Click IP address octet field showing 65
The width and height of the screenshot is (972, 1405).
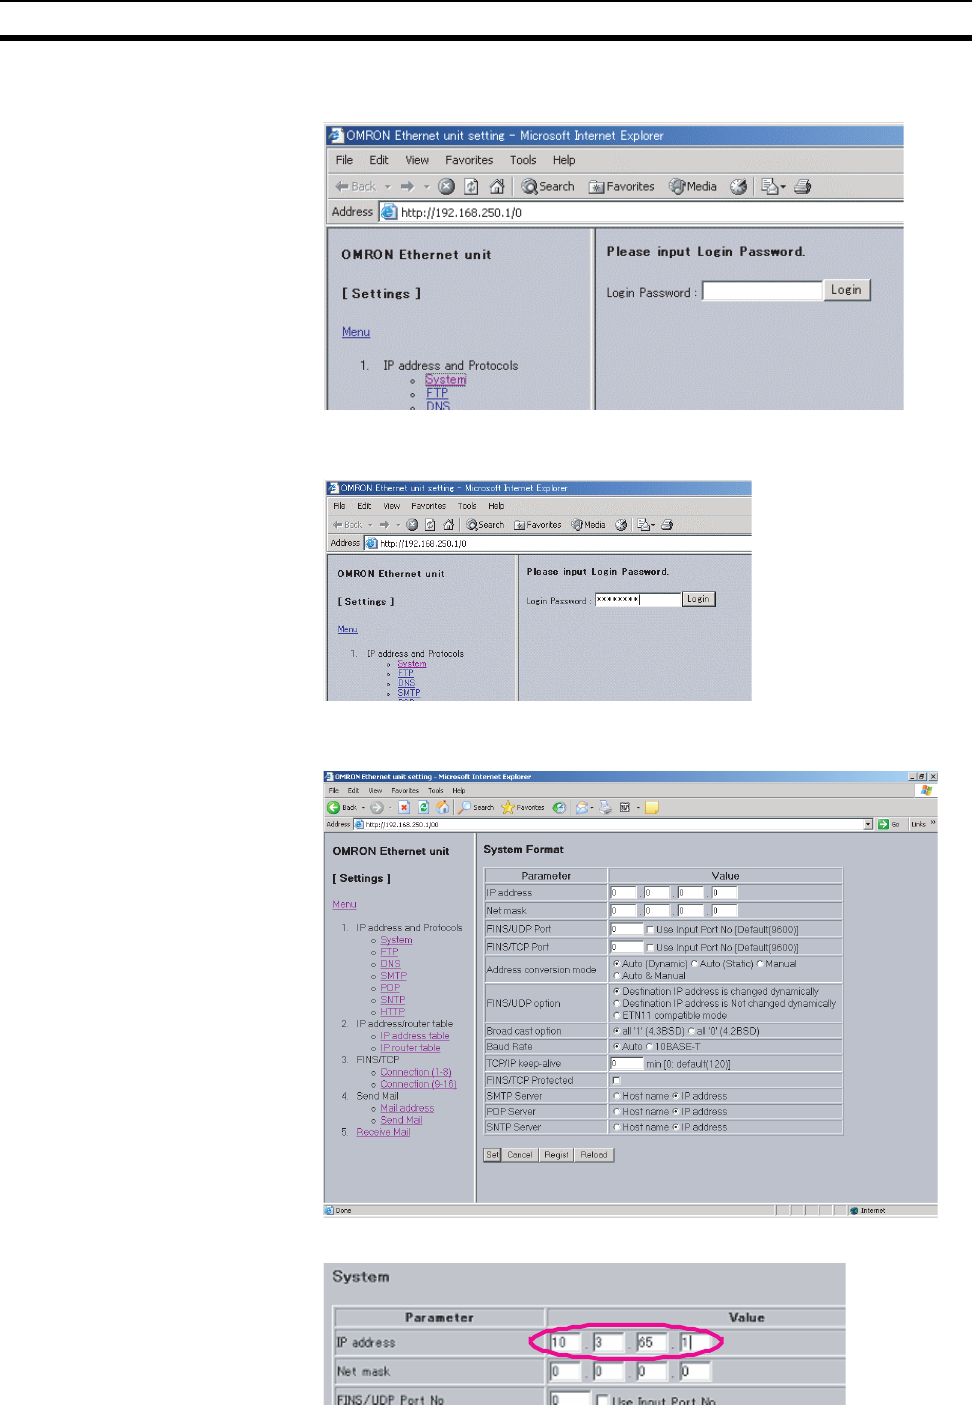pyautogui.click(x=651, y=1342)
